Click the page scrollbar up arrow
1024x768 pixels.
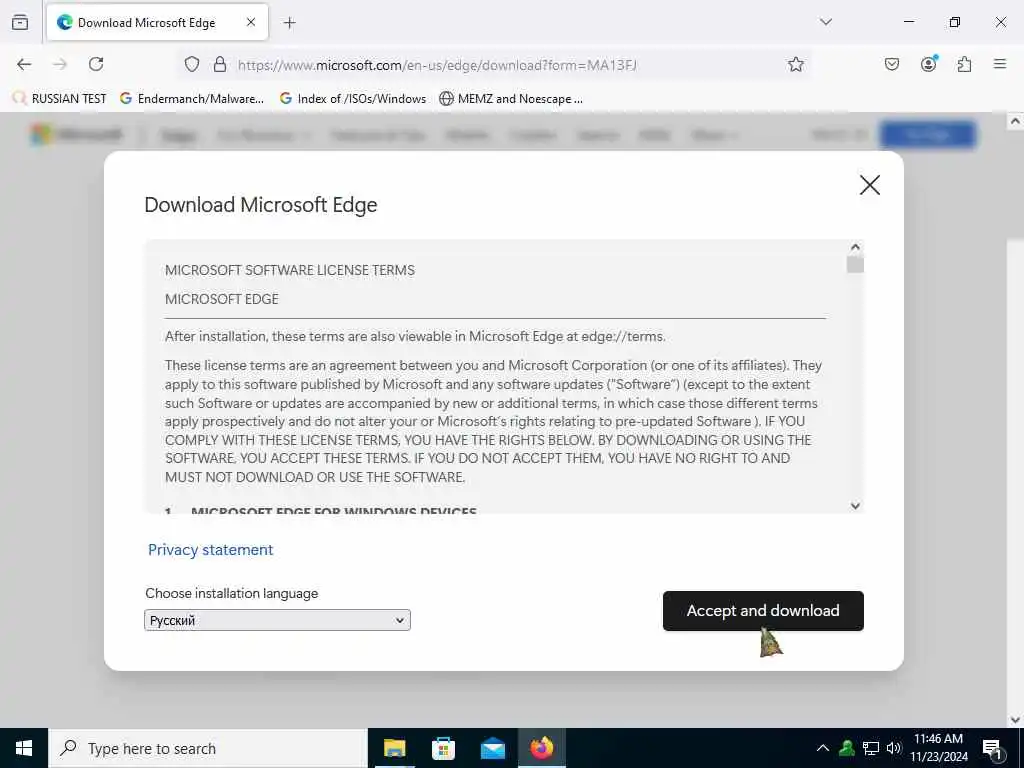pos(1015,121)
